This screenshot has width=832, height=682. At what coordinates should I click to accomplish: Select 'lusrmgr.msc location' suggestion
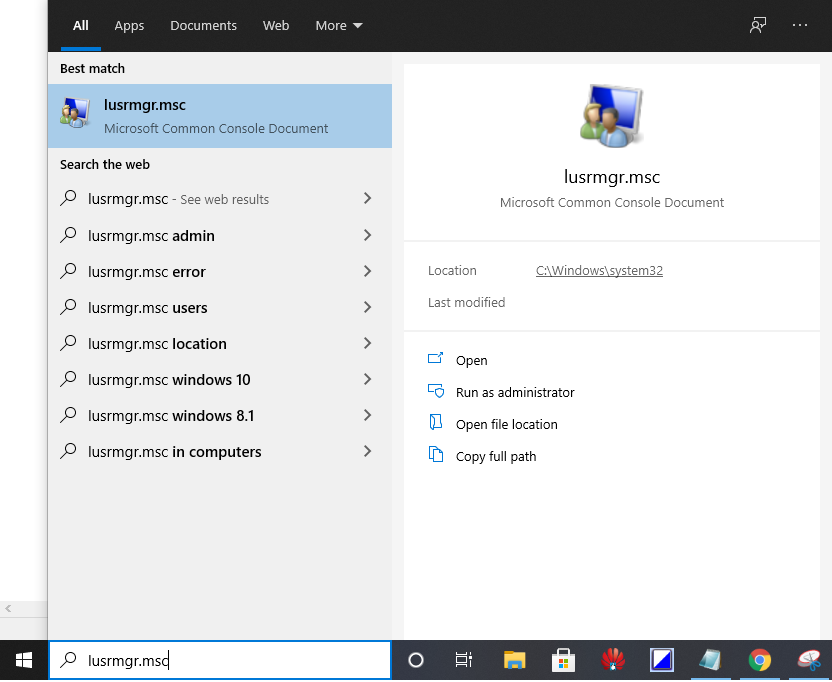[x=220, y=343]
